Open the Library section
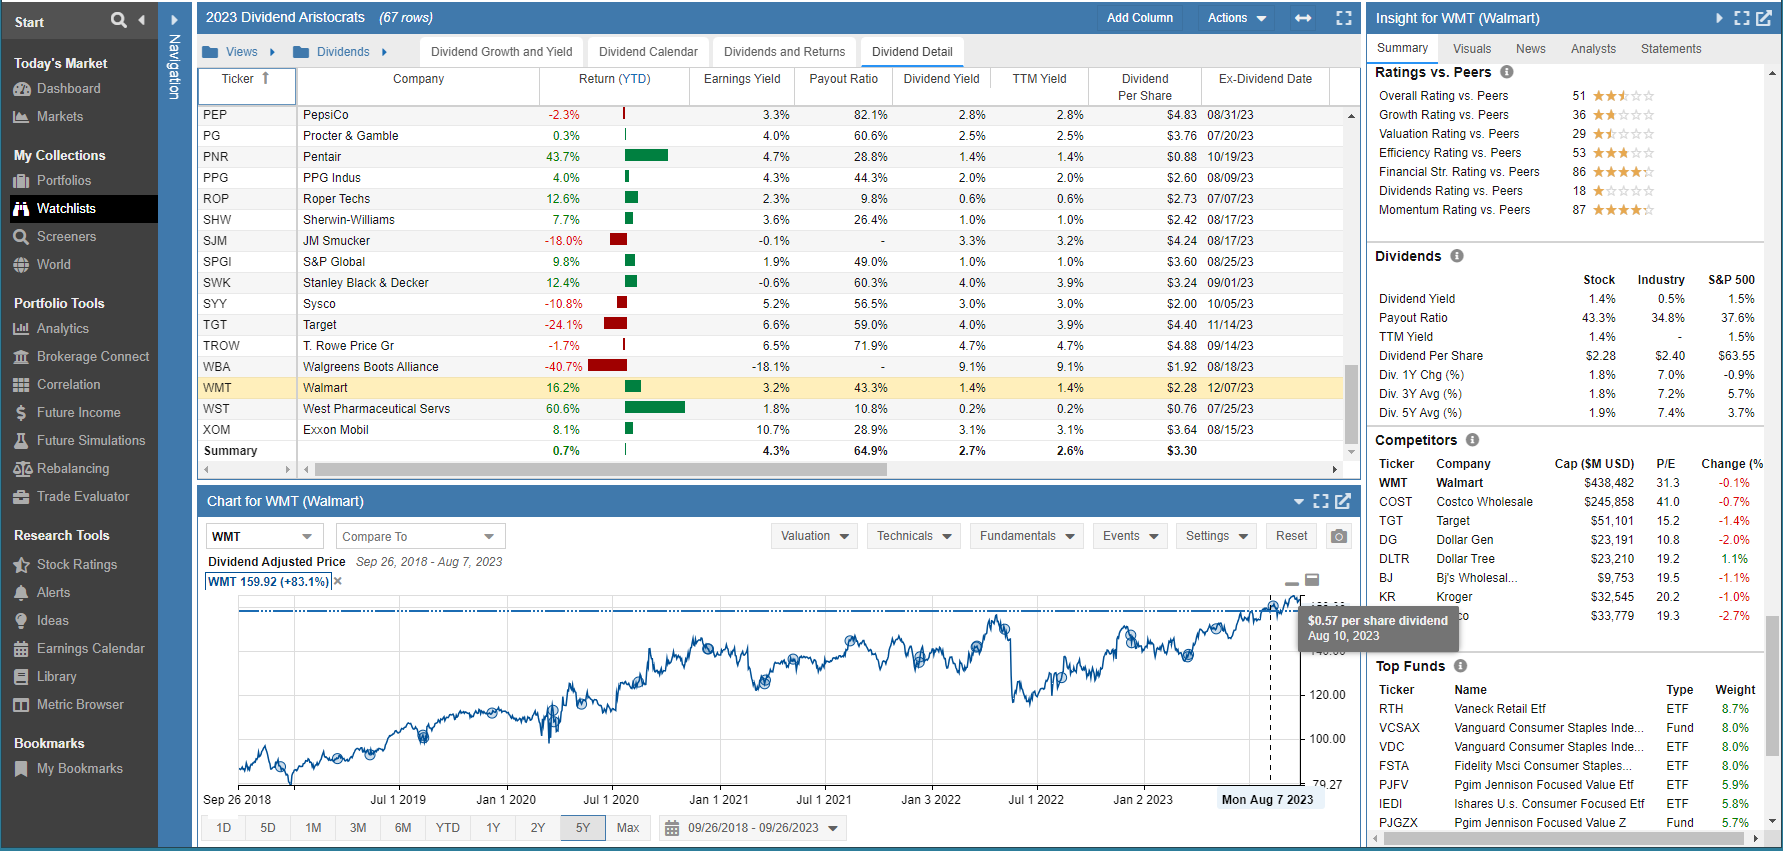1783x851 pixels. click(56, 676)
